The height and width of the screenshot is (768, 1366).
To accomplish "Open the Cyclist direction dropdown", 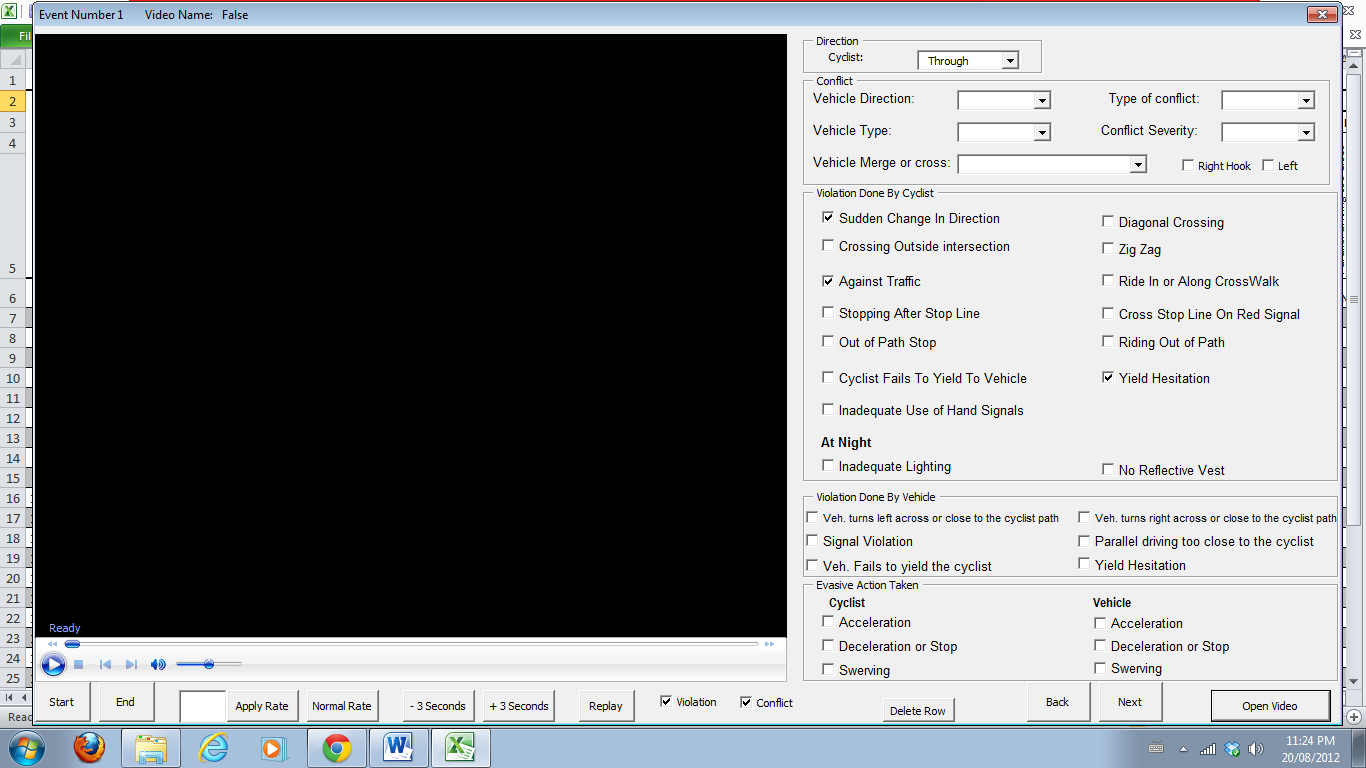I will [x=1010, y=61].
